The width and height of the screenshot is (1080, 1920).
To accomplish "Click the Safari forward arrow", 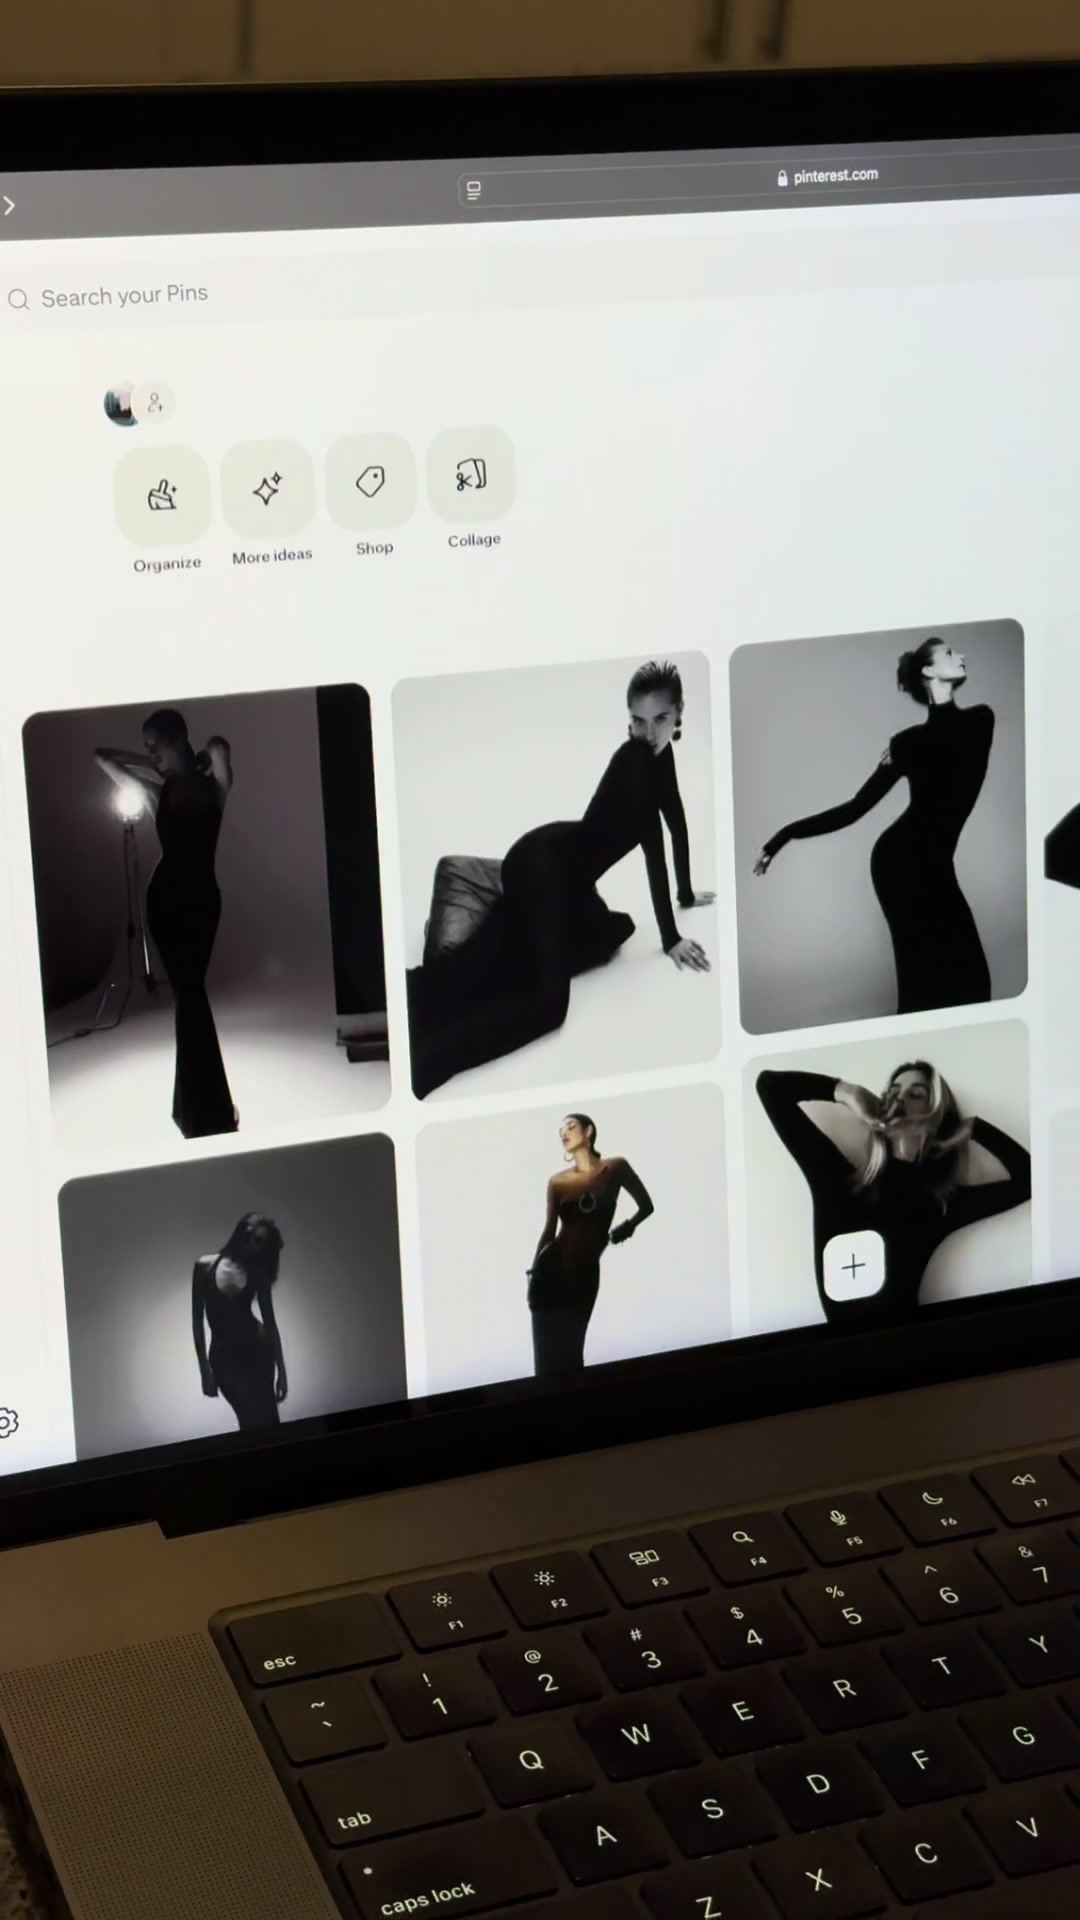I will coord(9,205).
